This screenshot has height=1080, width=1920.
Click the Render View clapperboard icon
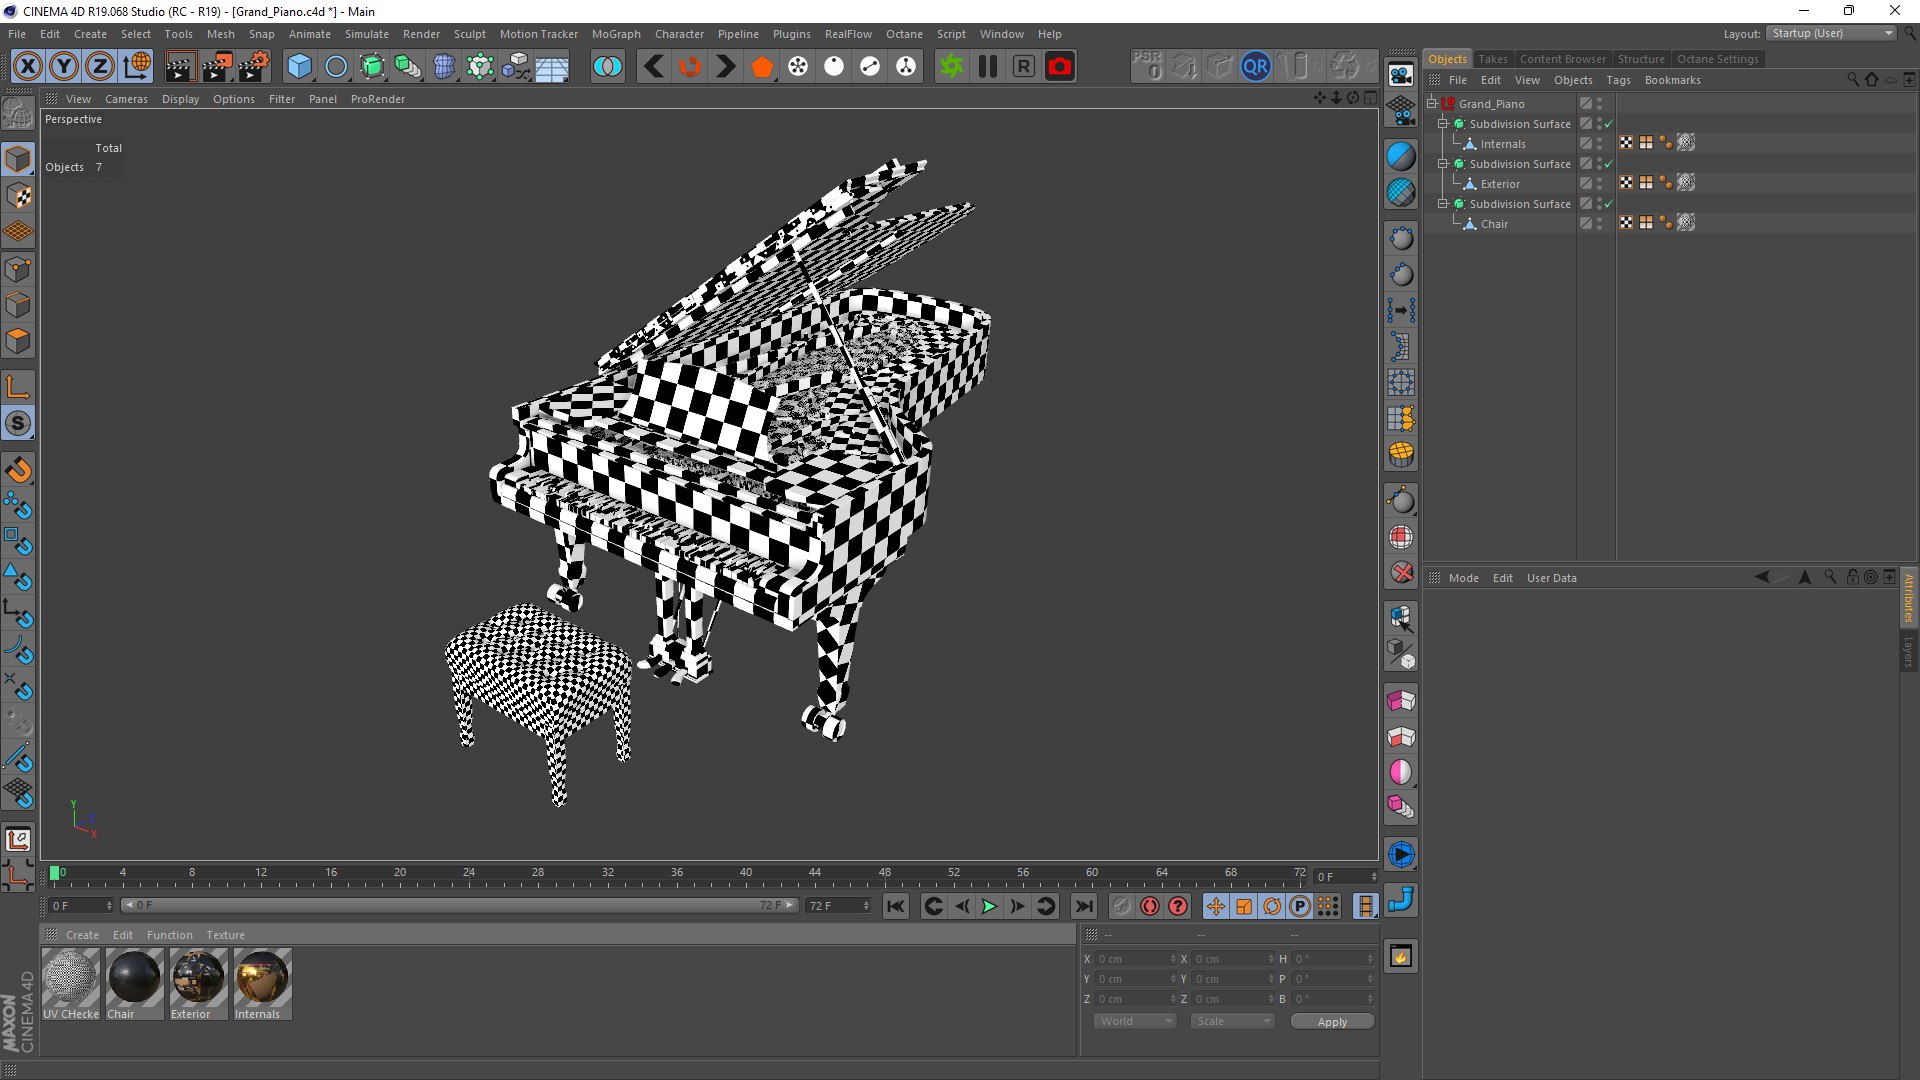point(180,67)
